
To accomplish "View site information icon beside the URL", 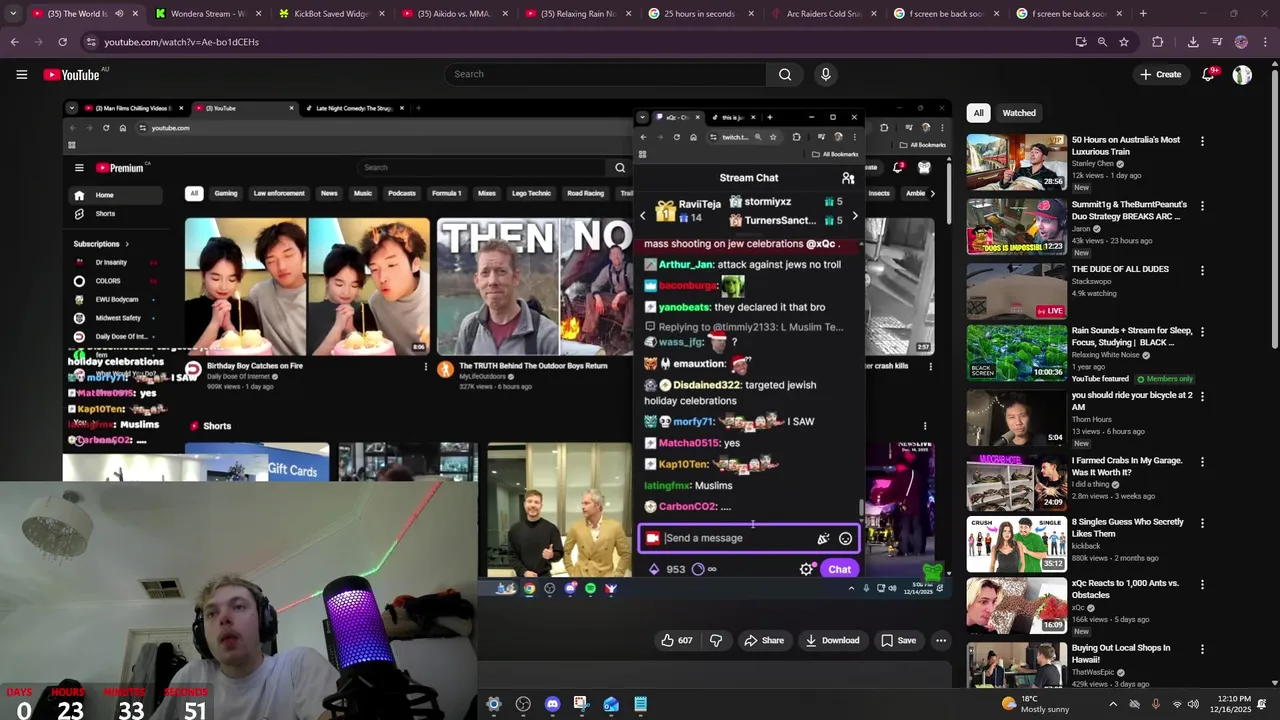I will click(x=91, y=42).
